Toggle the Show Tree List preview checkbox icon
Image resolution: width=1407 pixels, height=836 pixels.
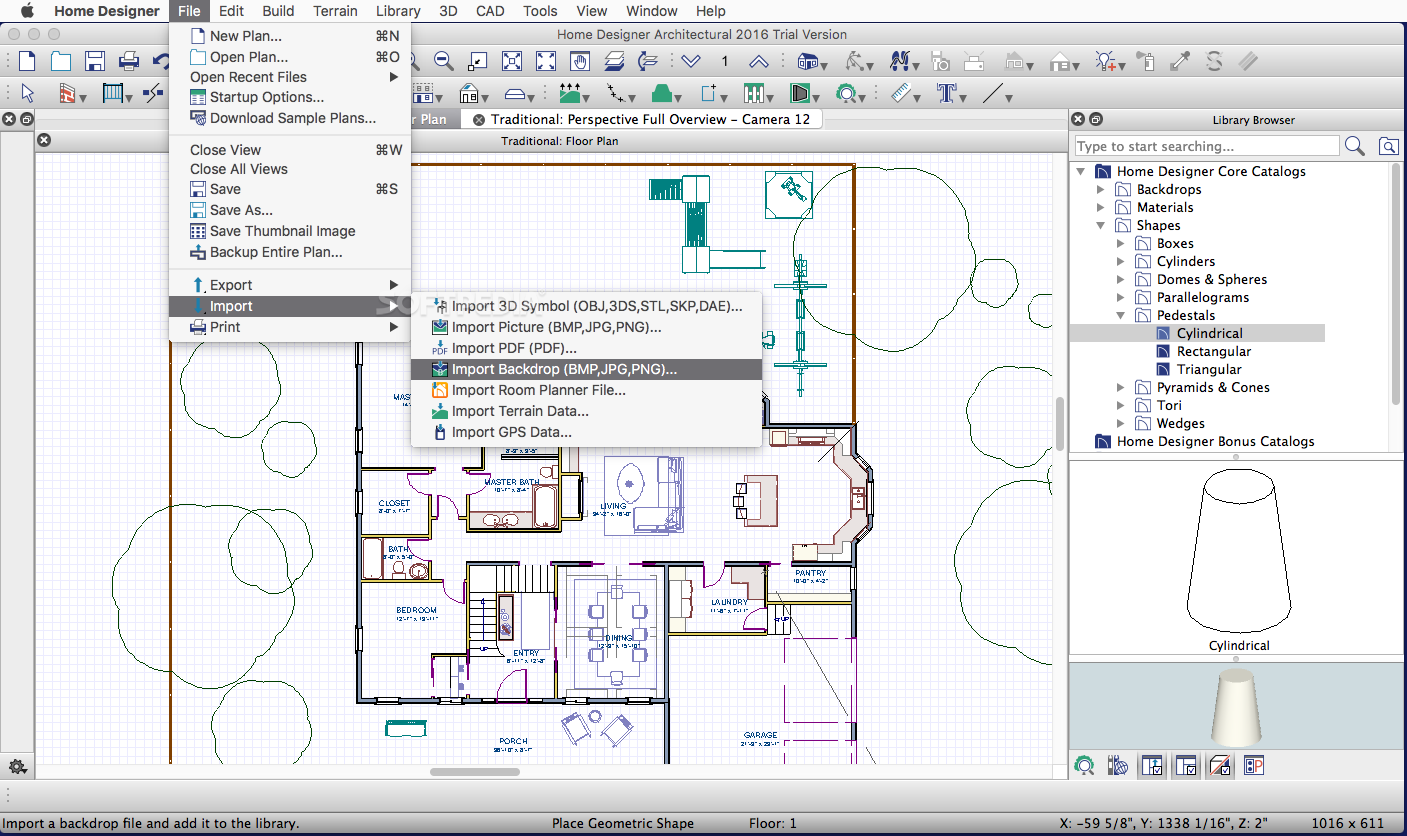coord(1152,766)
